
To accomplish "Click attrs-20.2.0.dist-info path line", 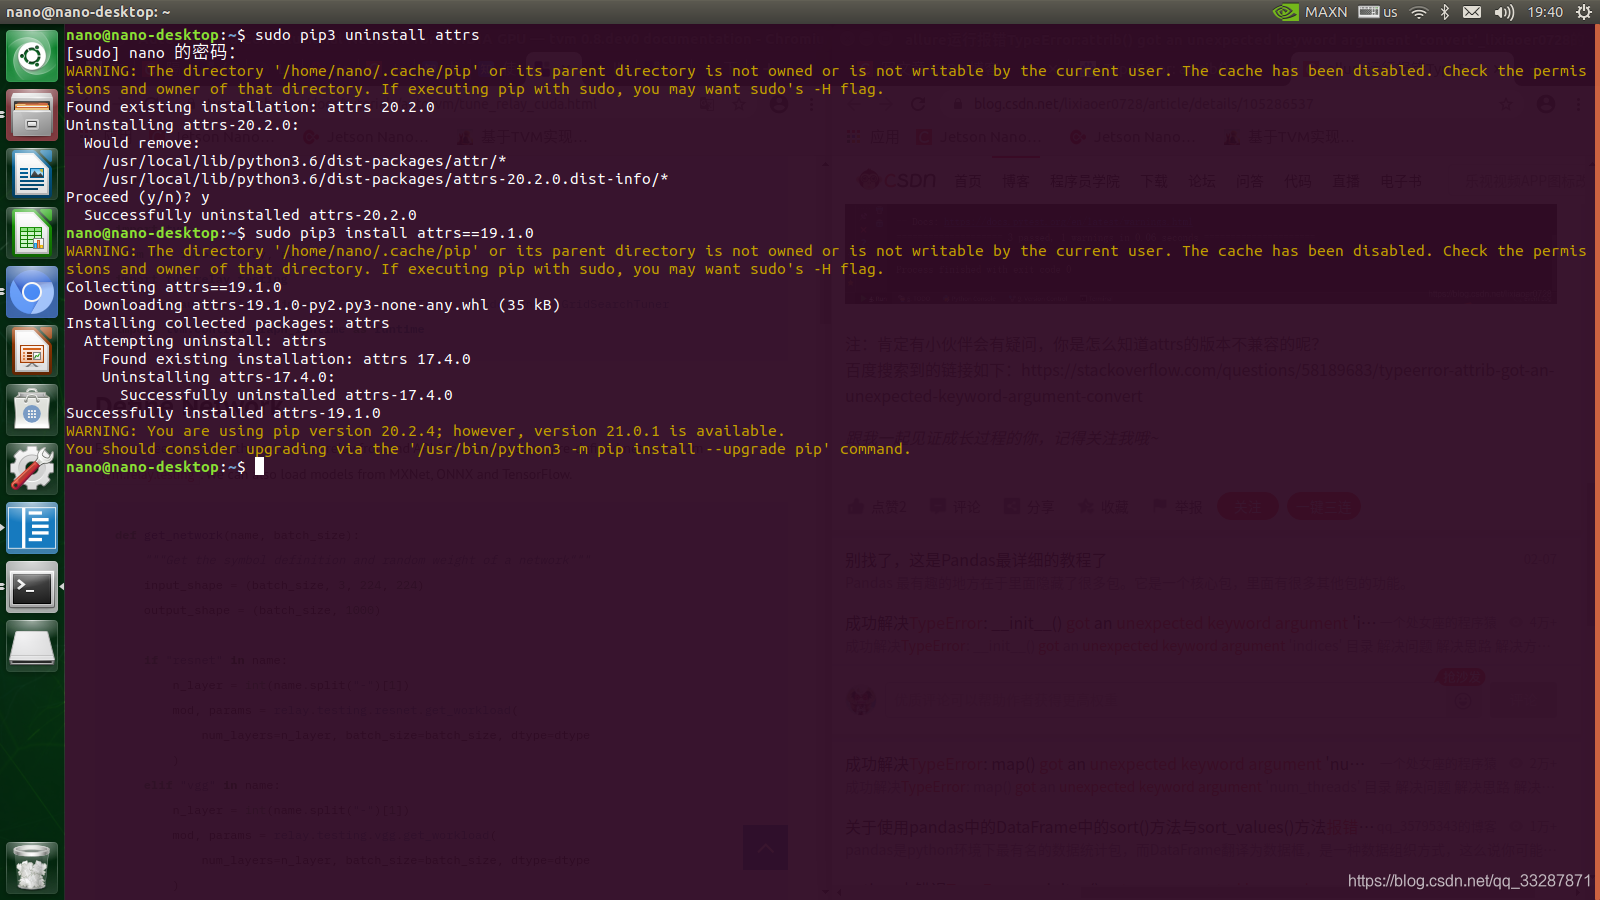I will (385, 179).
